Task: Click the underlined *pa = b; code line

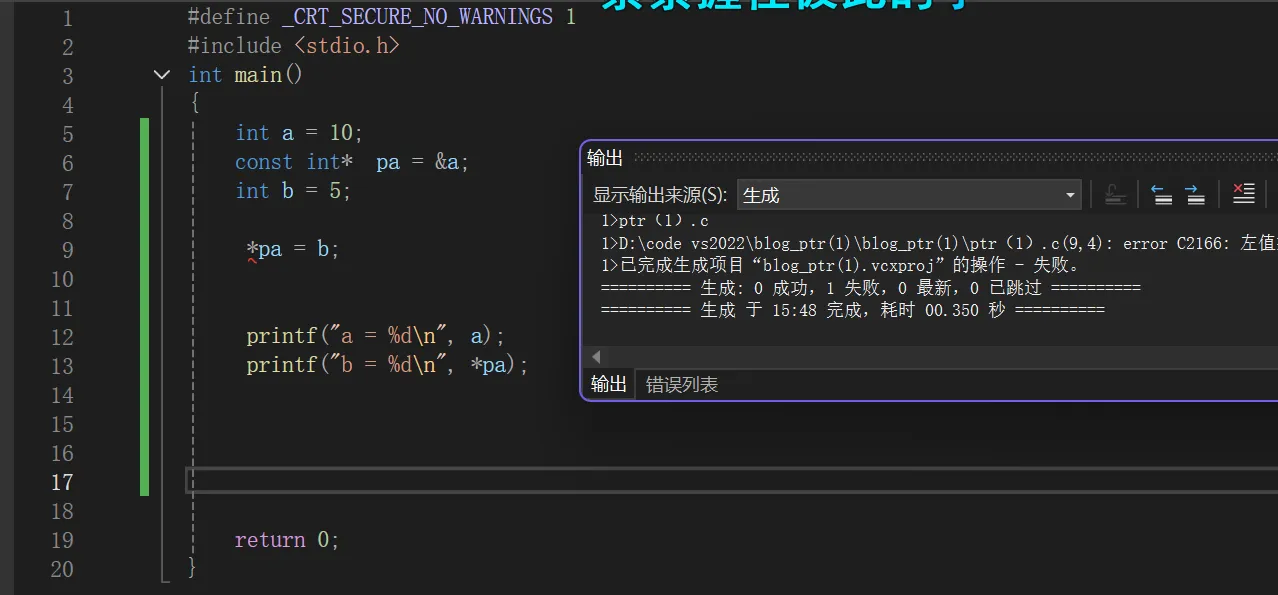Action: point(293,249)
